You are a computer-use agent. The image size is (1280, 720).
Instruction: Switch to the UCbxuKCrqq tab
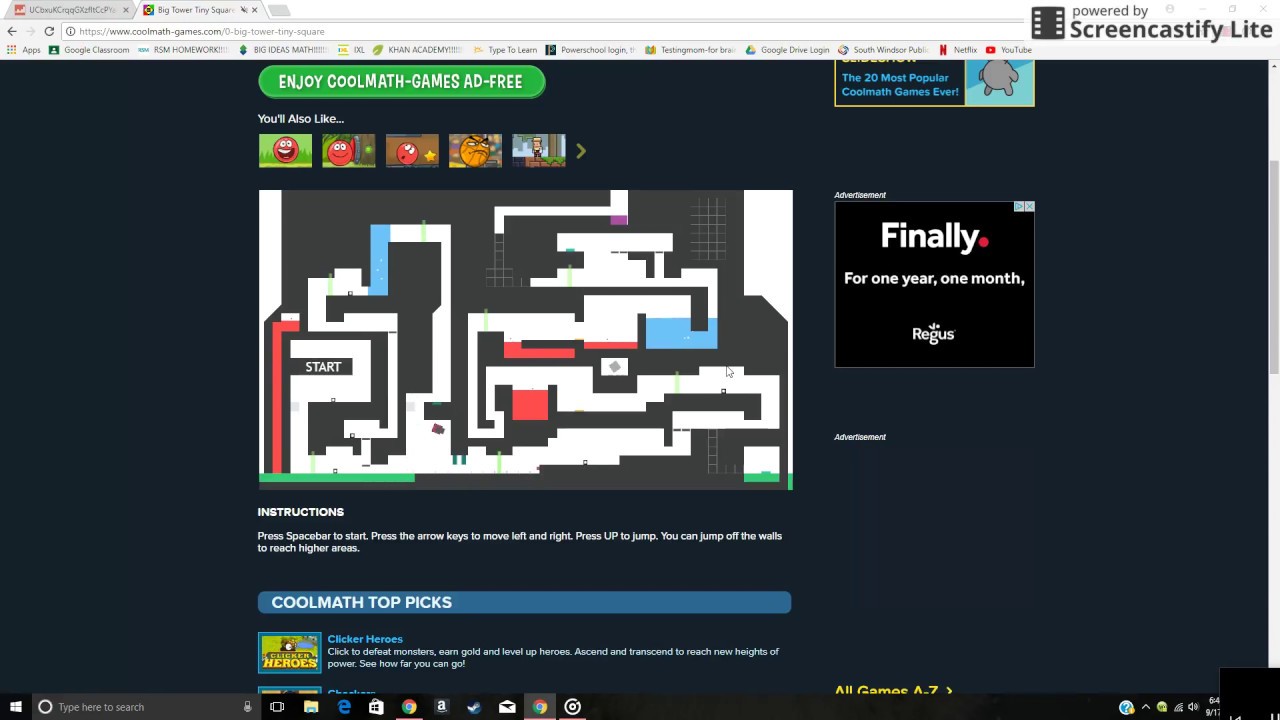tap(70, 10)
